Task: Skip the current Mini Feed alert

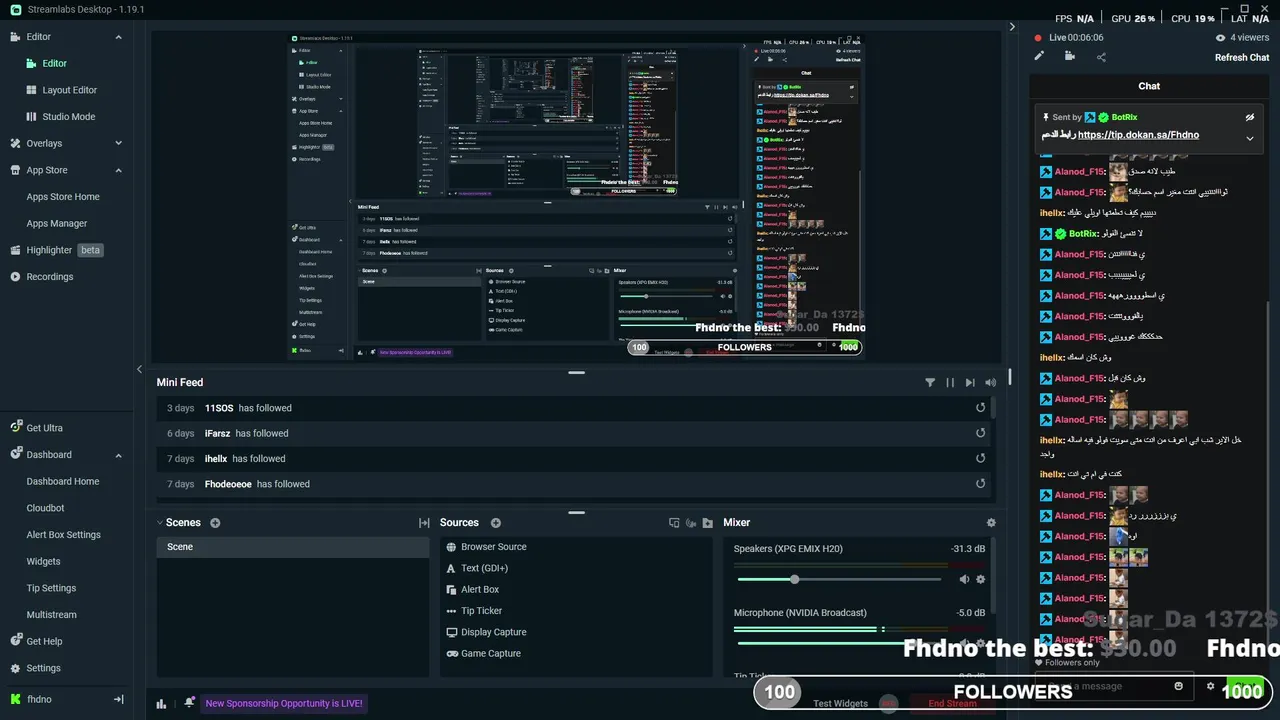Action: pyautogui.click(x=970, y=382)
